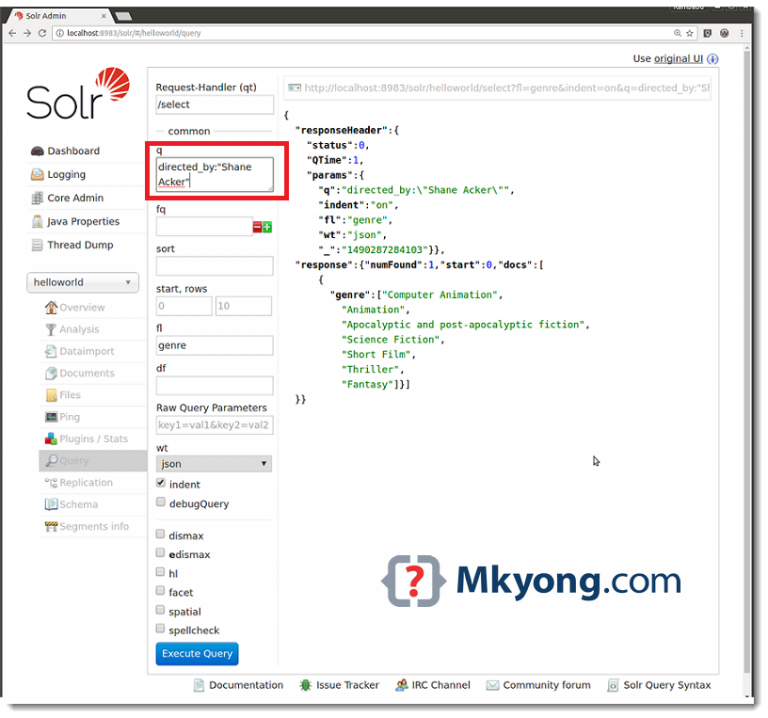Image resolution: width=768 pixels, height=718 pixels.
Task: Uncheck the indent checkbox
Action: (161, 484)
